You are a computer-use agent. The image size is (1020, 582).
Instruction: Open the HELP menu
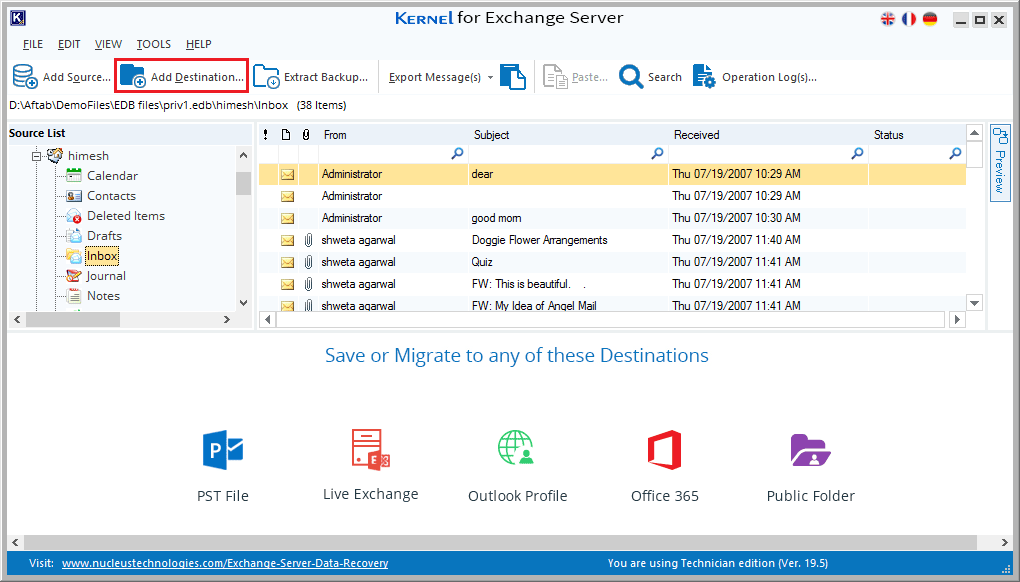pos(198,44)
